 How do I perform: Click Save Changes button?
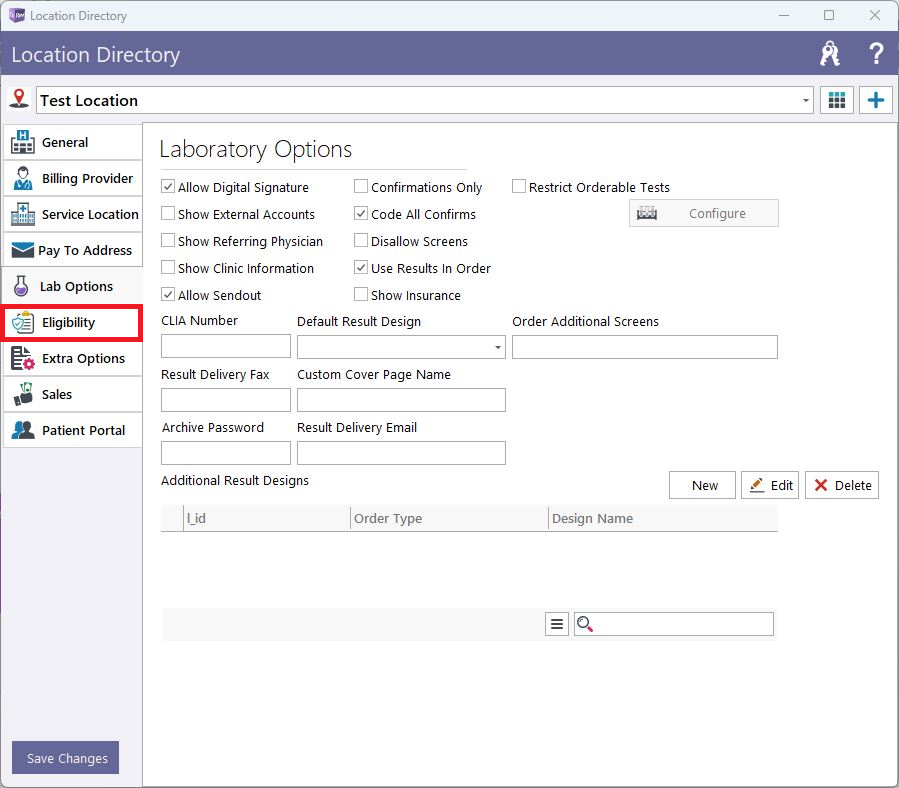pos(65,758)
